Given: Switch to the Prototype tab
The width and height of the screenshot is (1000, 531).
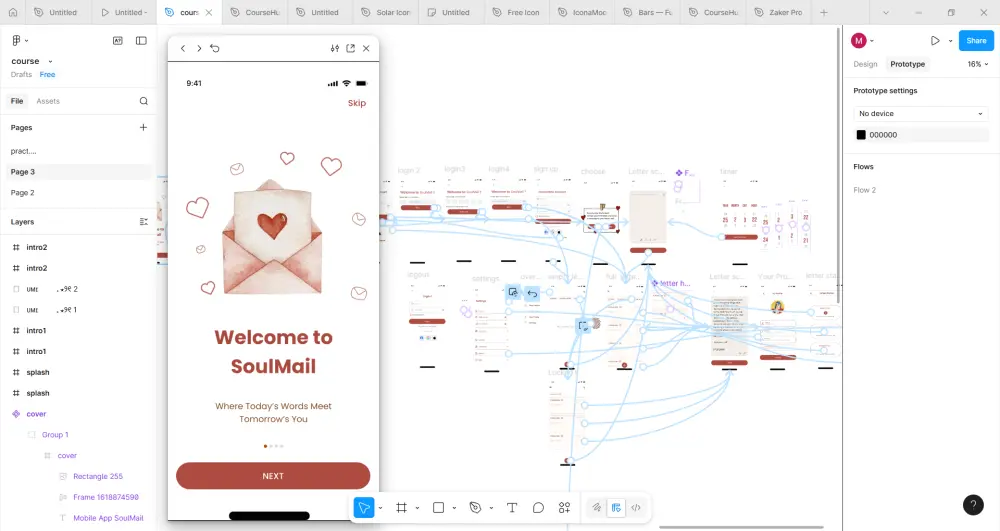Looking at the screenshot, I should point(908,64).
